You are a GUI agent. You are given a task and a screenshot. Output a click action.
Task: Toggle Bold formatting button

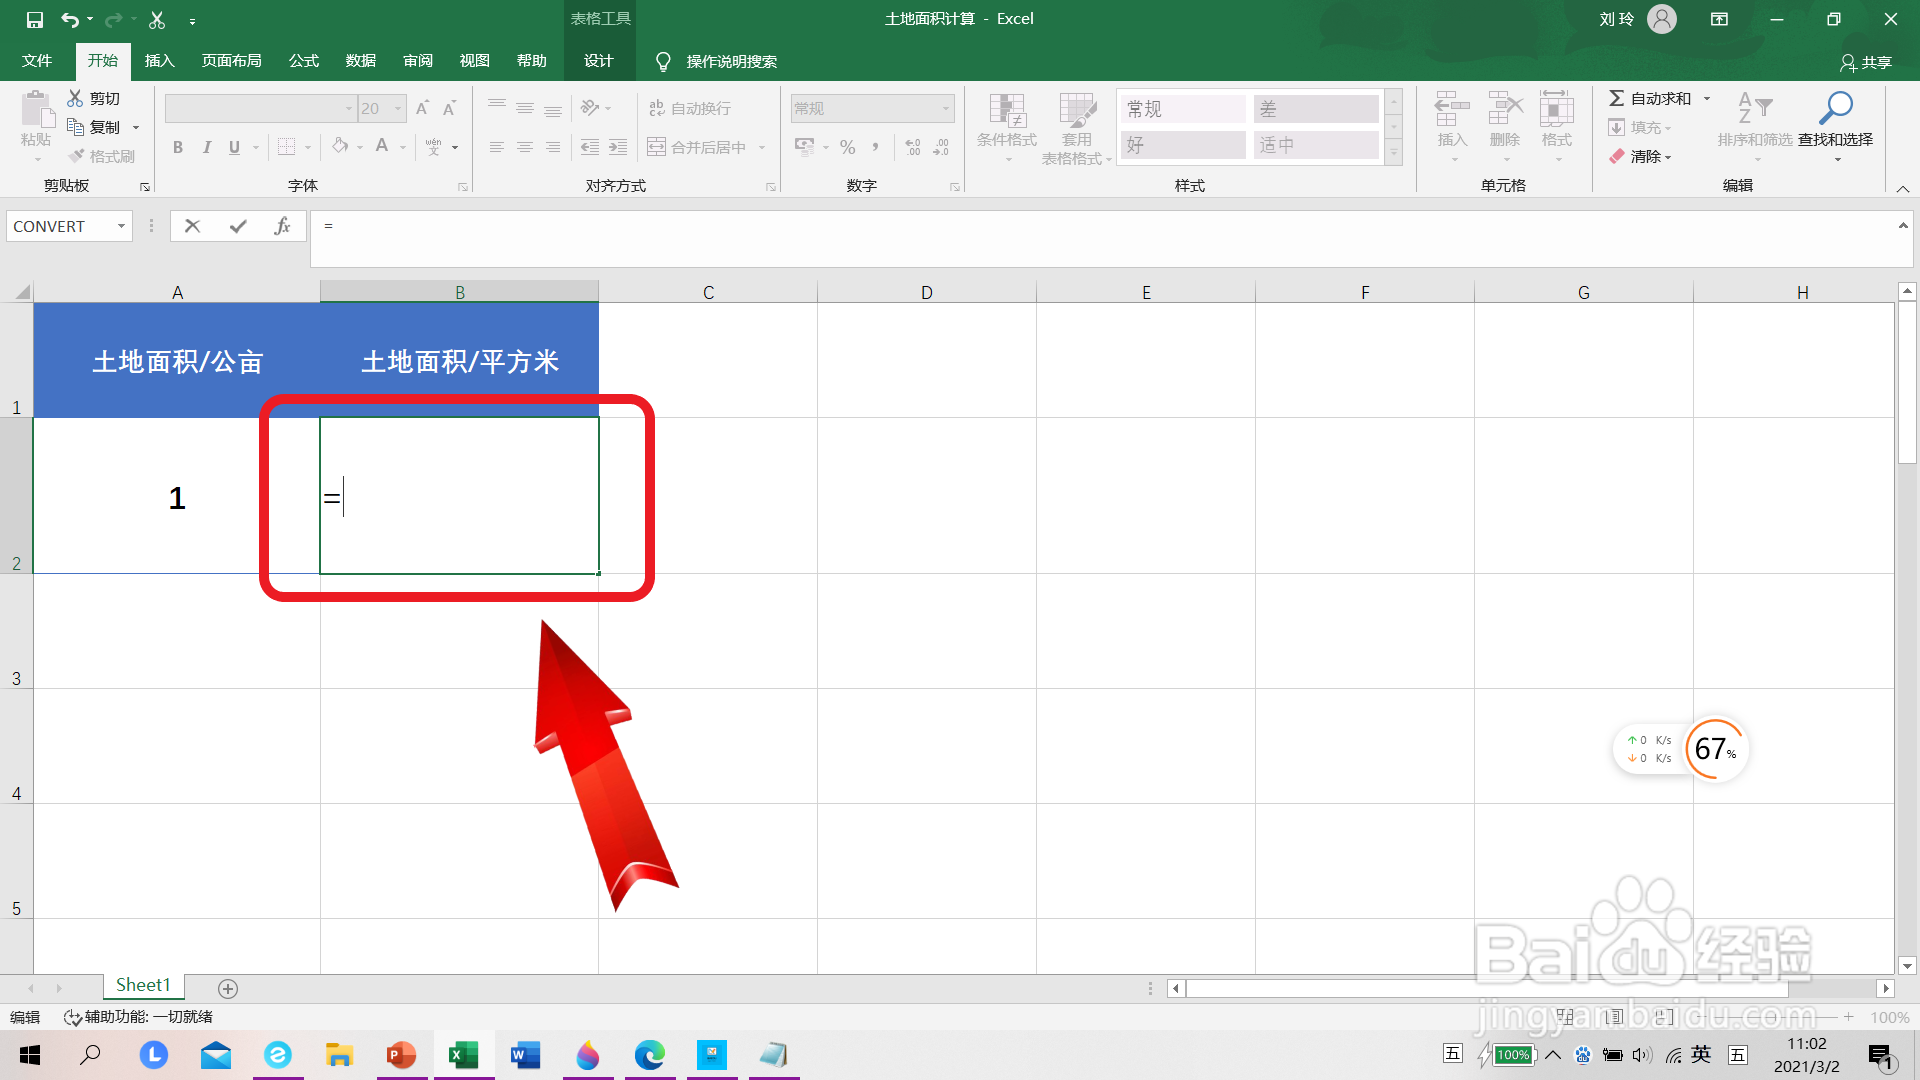point(178,147)
